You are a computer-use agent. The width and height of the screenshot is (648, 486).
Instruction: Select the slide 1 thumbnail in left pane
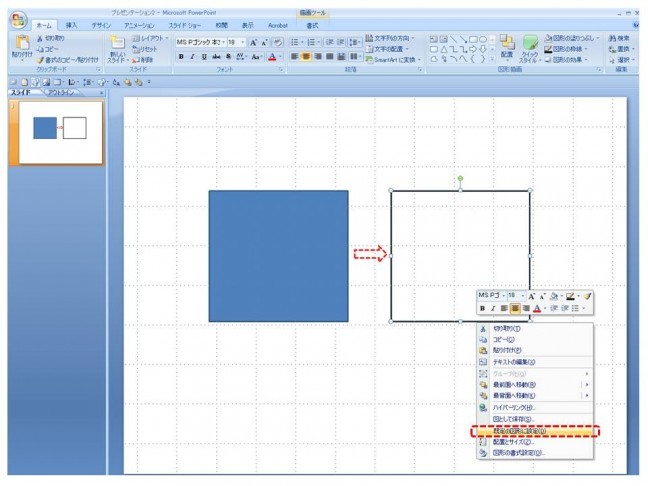(59, 128)
